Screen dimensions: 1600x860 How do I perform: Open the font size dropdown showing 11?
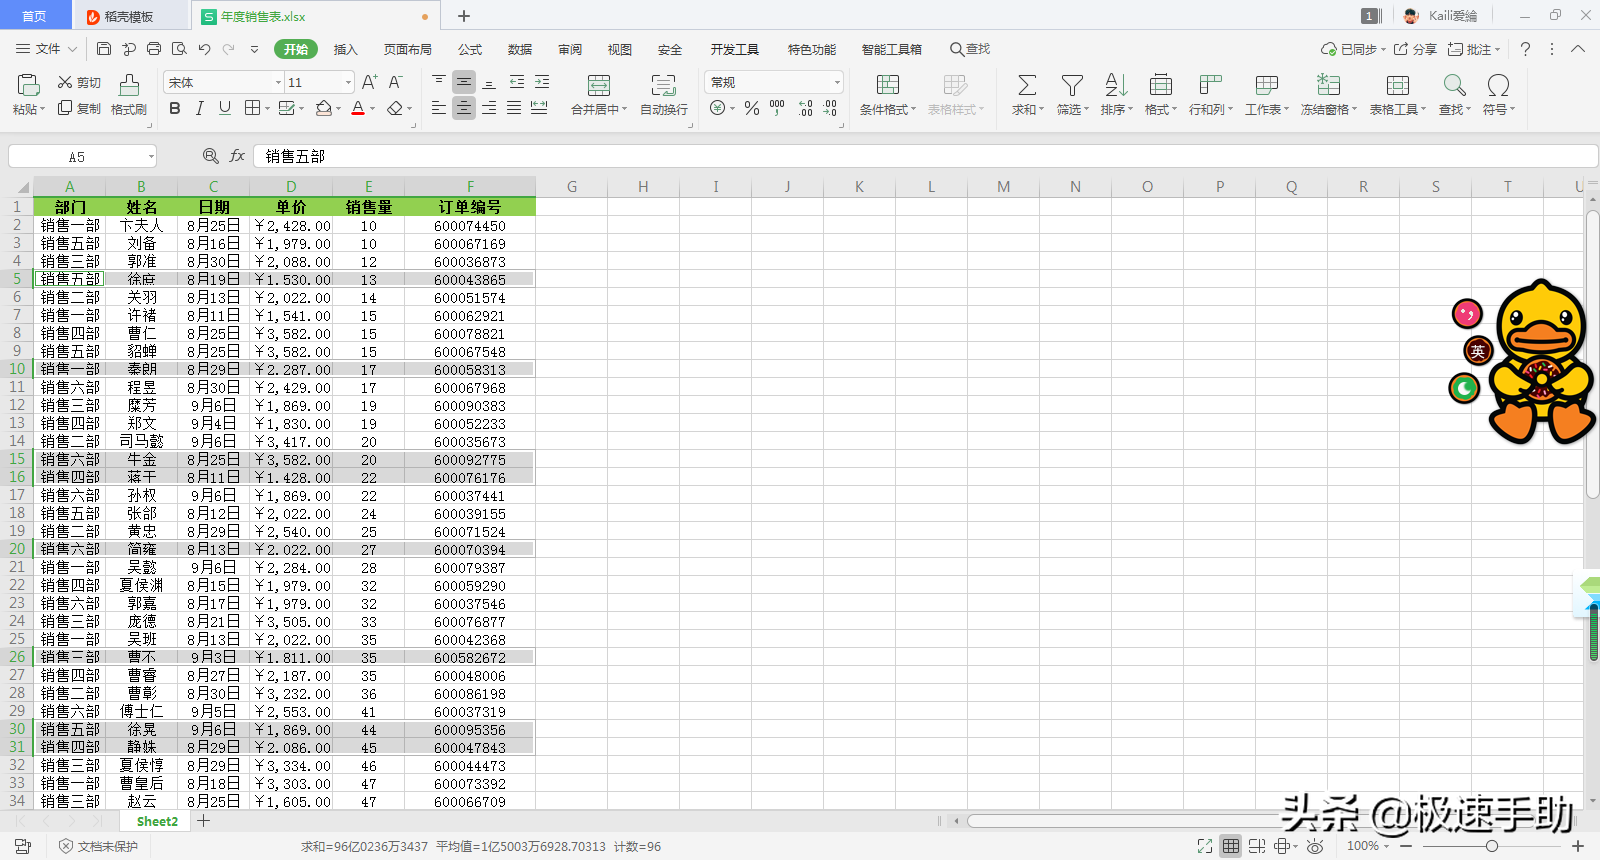(x=348, y=82)
